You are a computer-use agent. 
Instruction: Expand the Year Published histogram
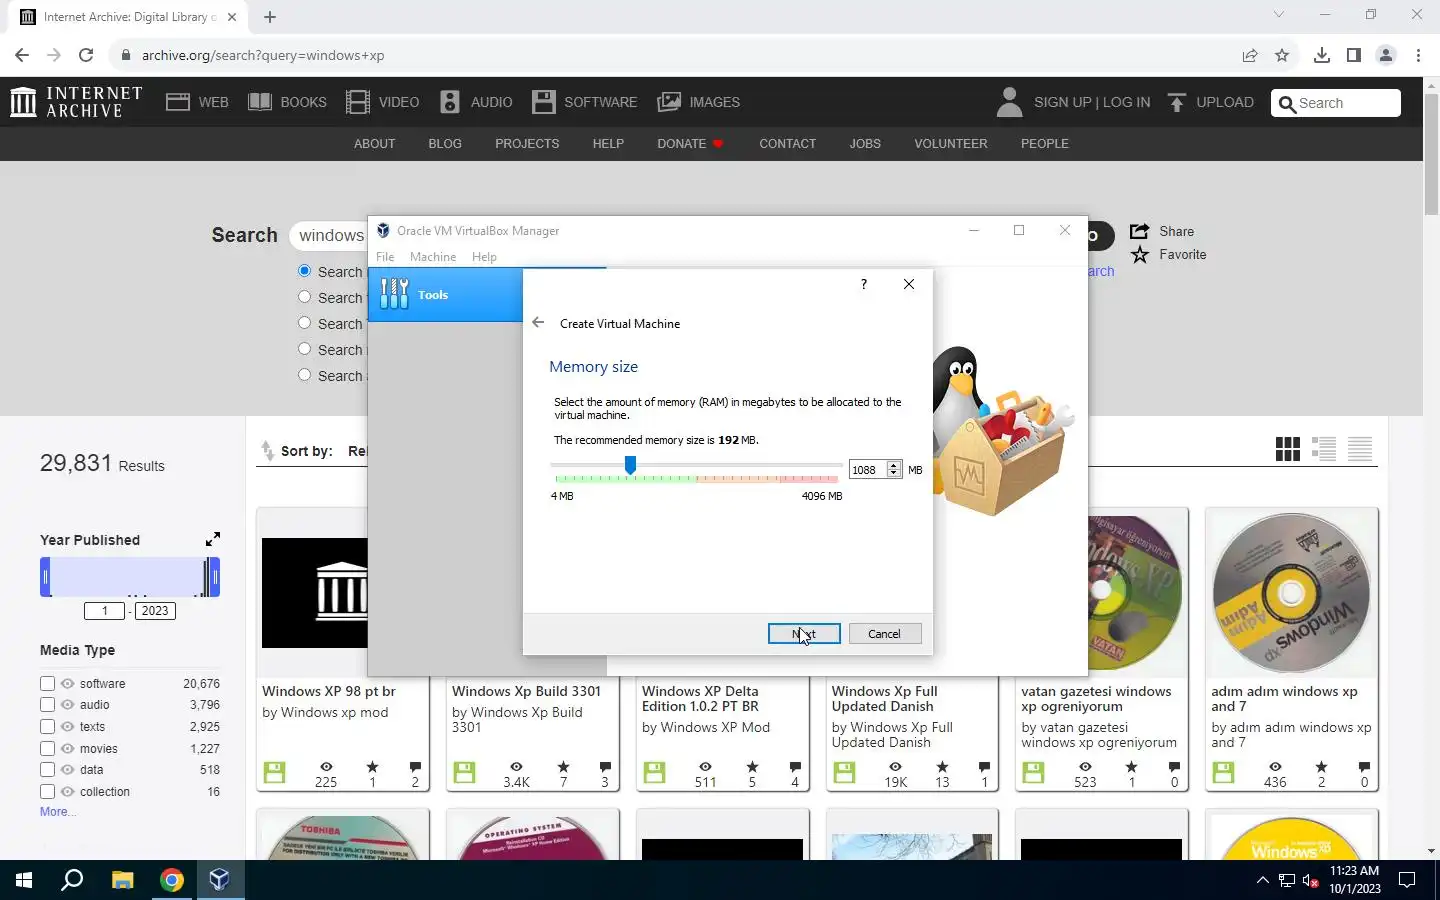tap(213, 540)
